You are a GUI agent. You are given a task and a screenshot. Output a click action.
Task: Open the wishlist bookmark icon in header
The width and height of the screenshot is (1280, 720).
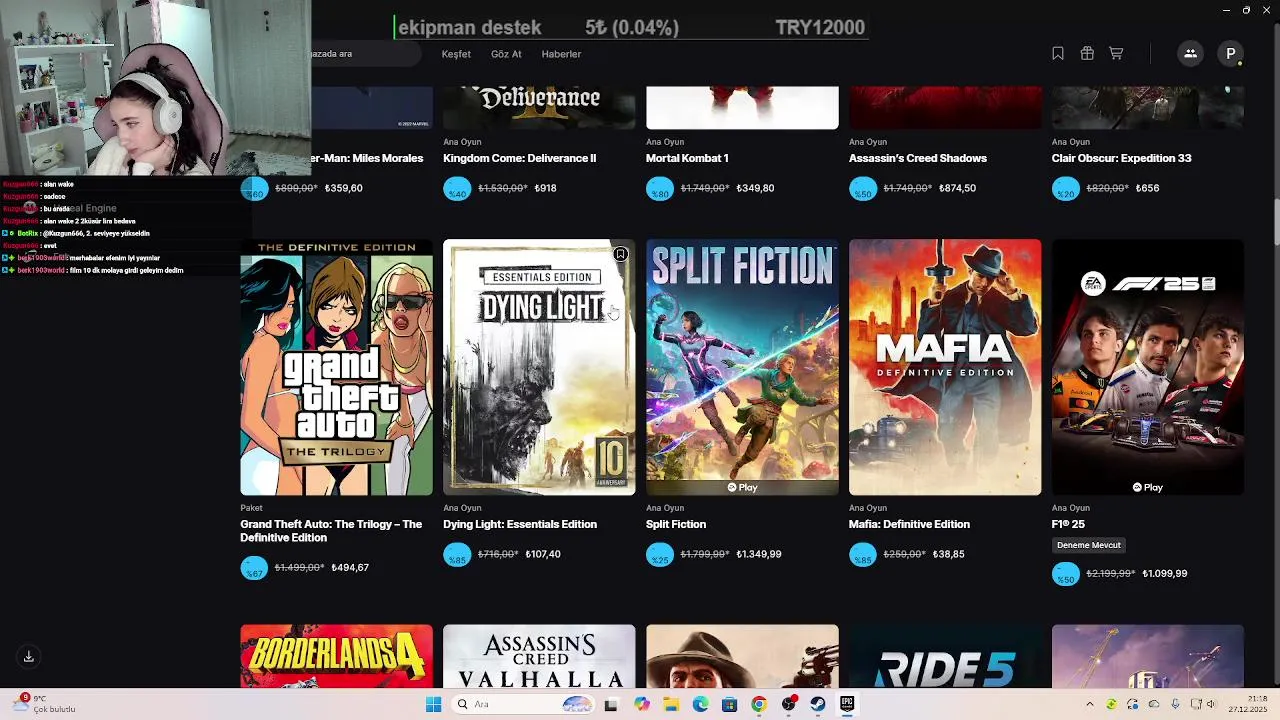1058,54
